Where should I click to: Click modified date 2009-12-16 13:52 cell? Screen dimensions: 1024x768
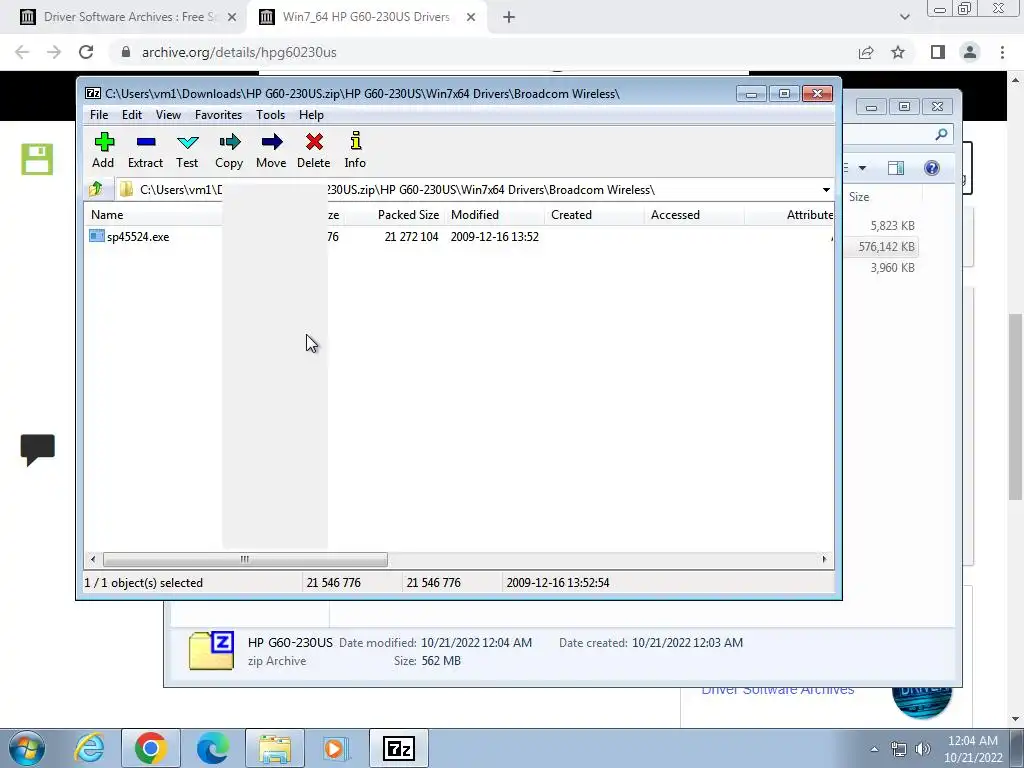click(x=494, y=237)
